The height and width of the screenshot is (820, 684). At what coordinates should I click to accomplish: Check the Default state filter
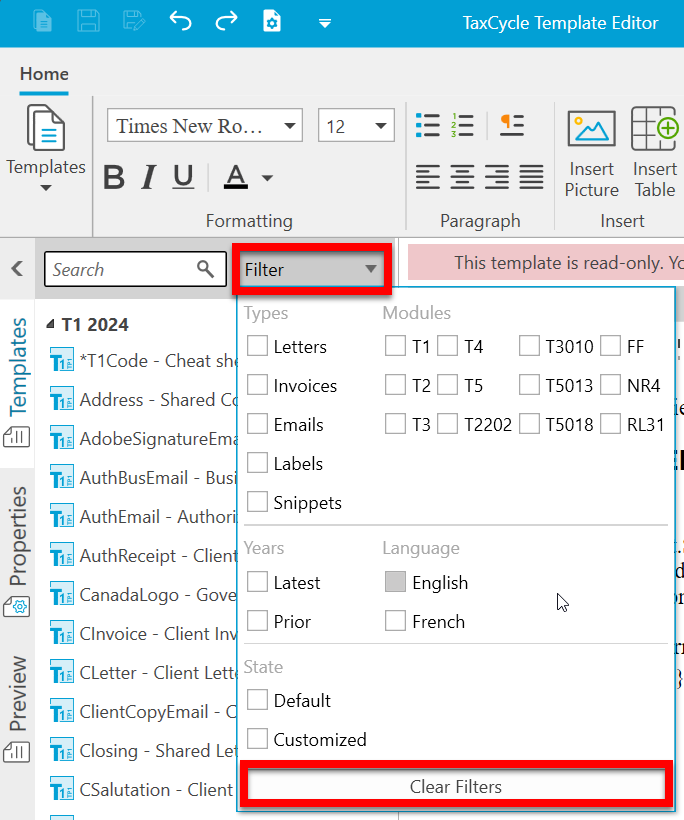(x=257, y=699)
